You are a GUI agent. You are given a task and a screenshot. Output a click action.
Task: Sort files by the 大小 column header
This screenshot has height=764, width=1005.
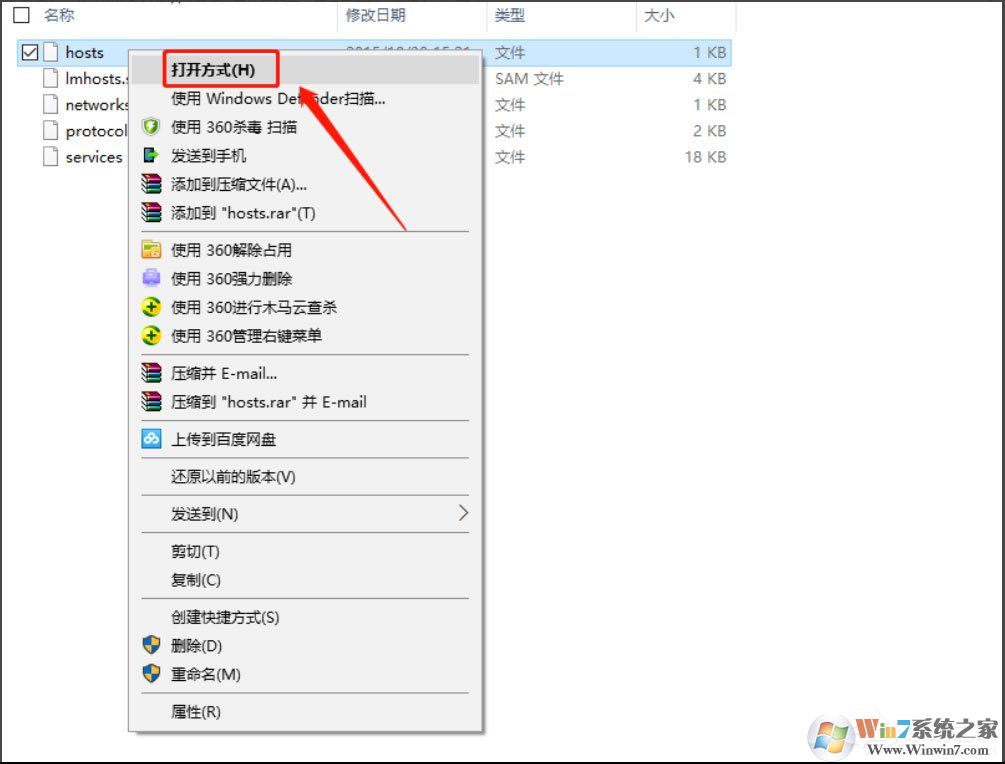tap(662, 15)
